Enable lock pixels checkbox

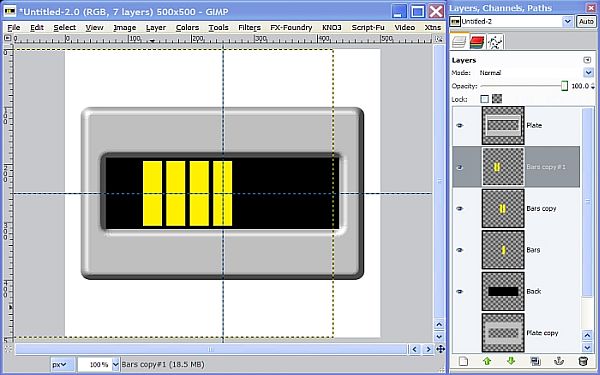pos(484,99)
